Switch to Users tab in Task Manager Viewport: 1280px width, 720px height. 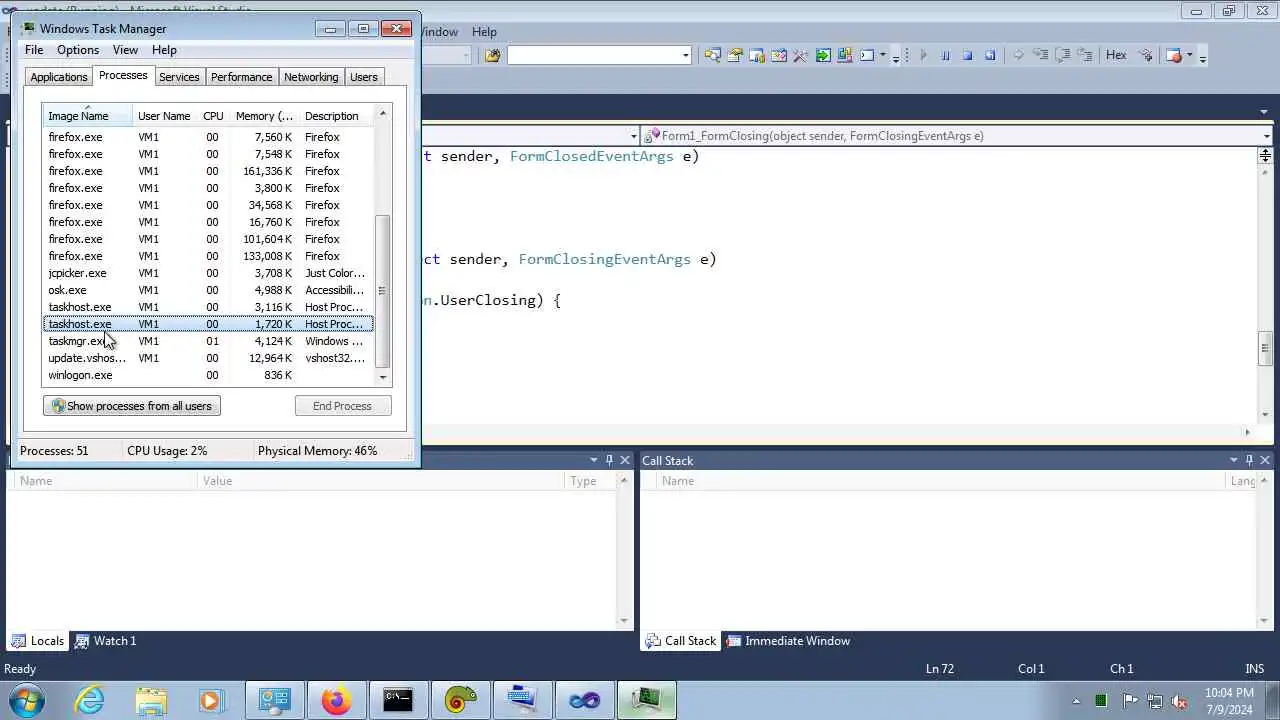[x=364, y=77]
